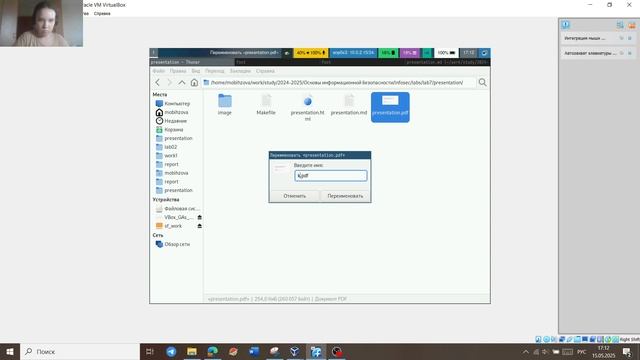The height and width of the screenshot is (360, 640).
Task: Open the Правка menu in Thunar
Action: point(178,71)
